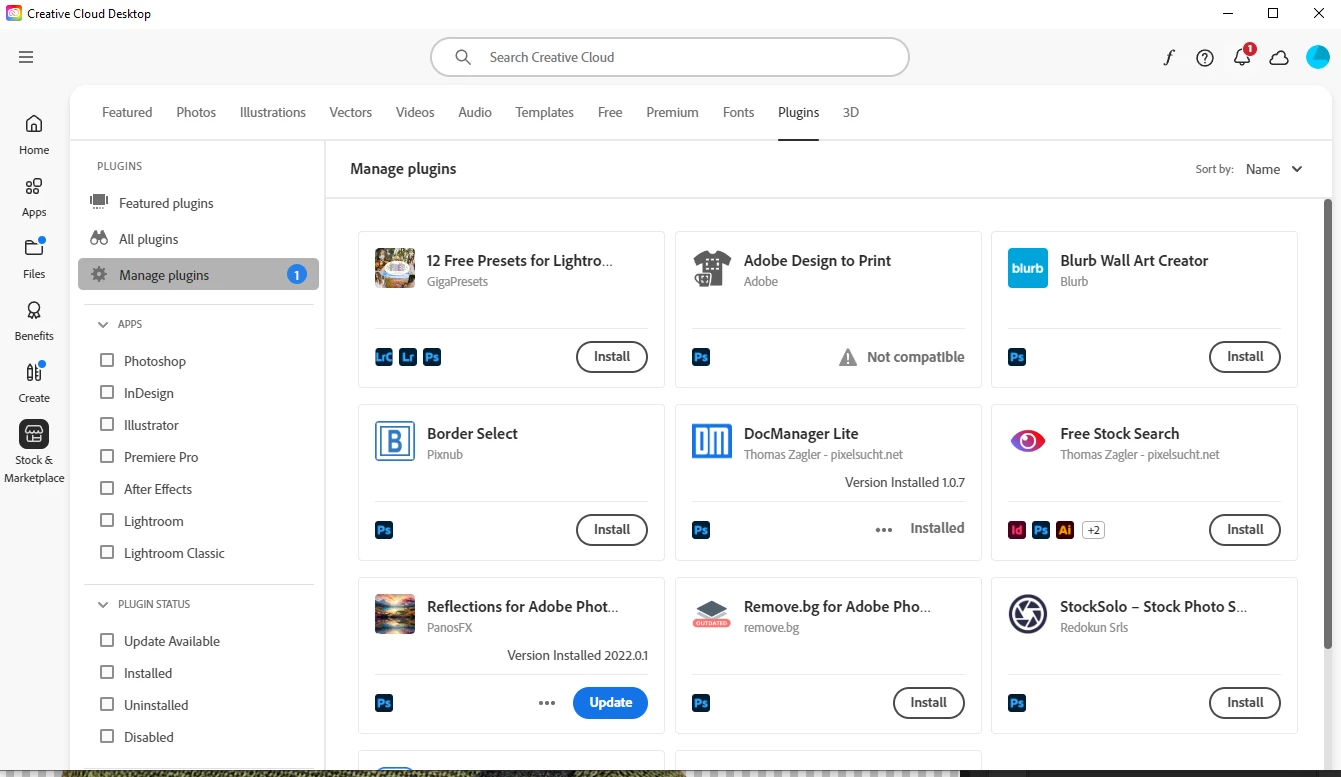Viewport: 1341px width, 777px height.
Task: Open the StockSolo plugin logo
Action: (x=1028, y=614)
